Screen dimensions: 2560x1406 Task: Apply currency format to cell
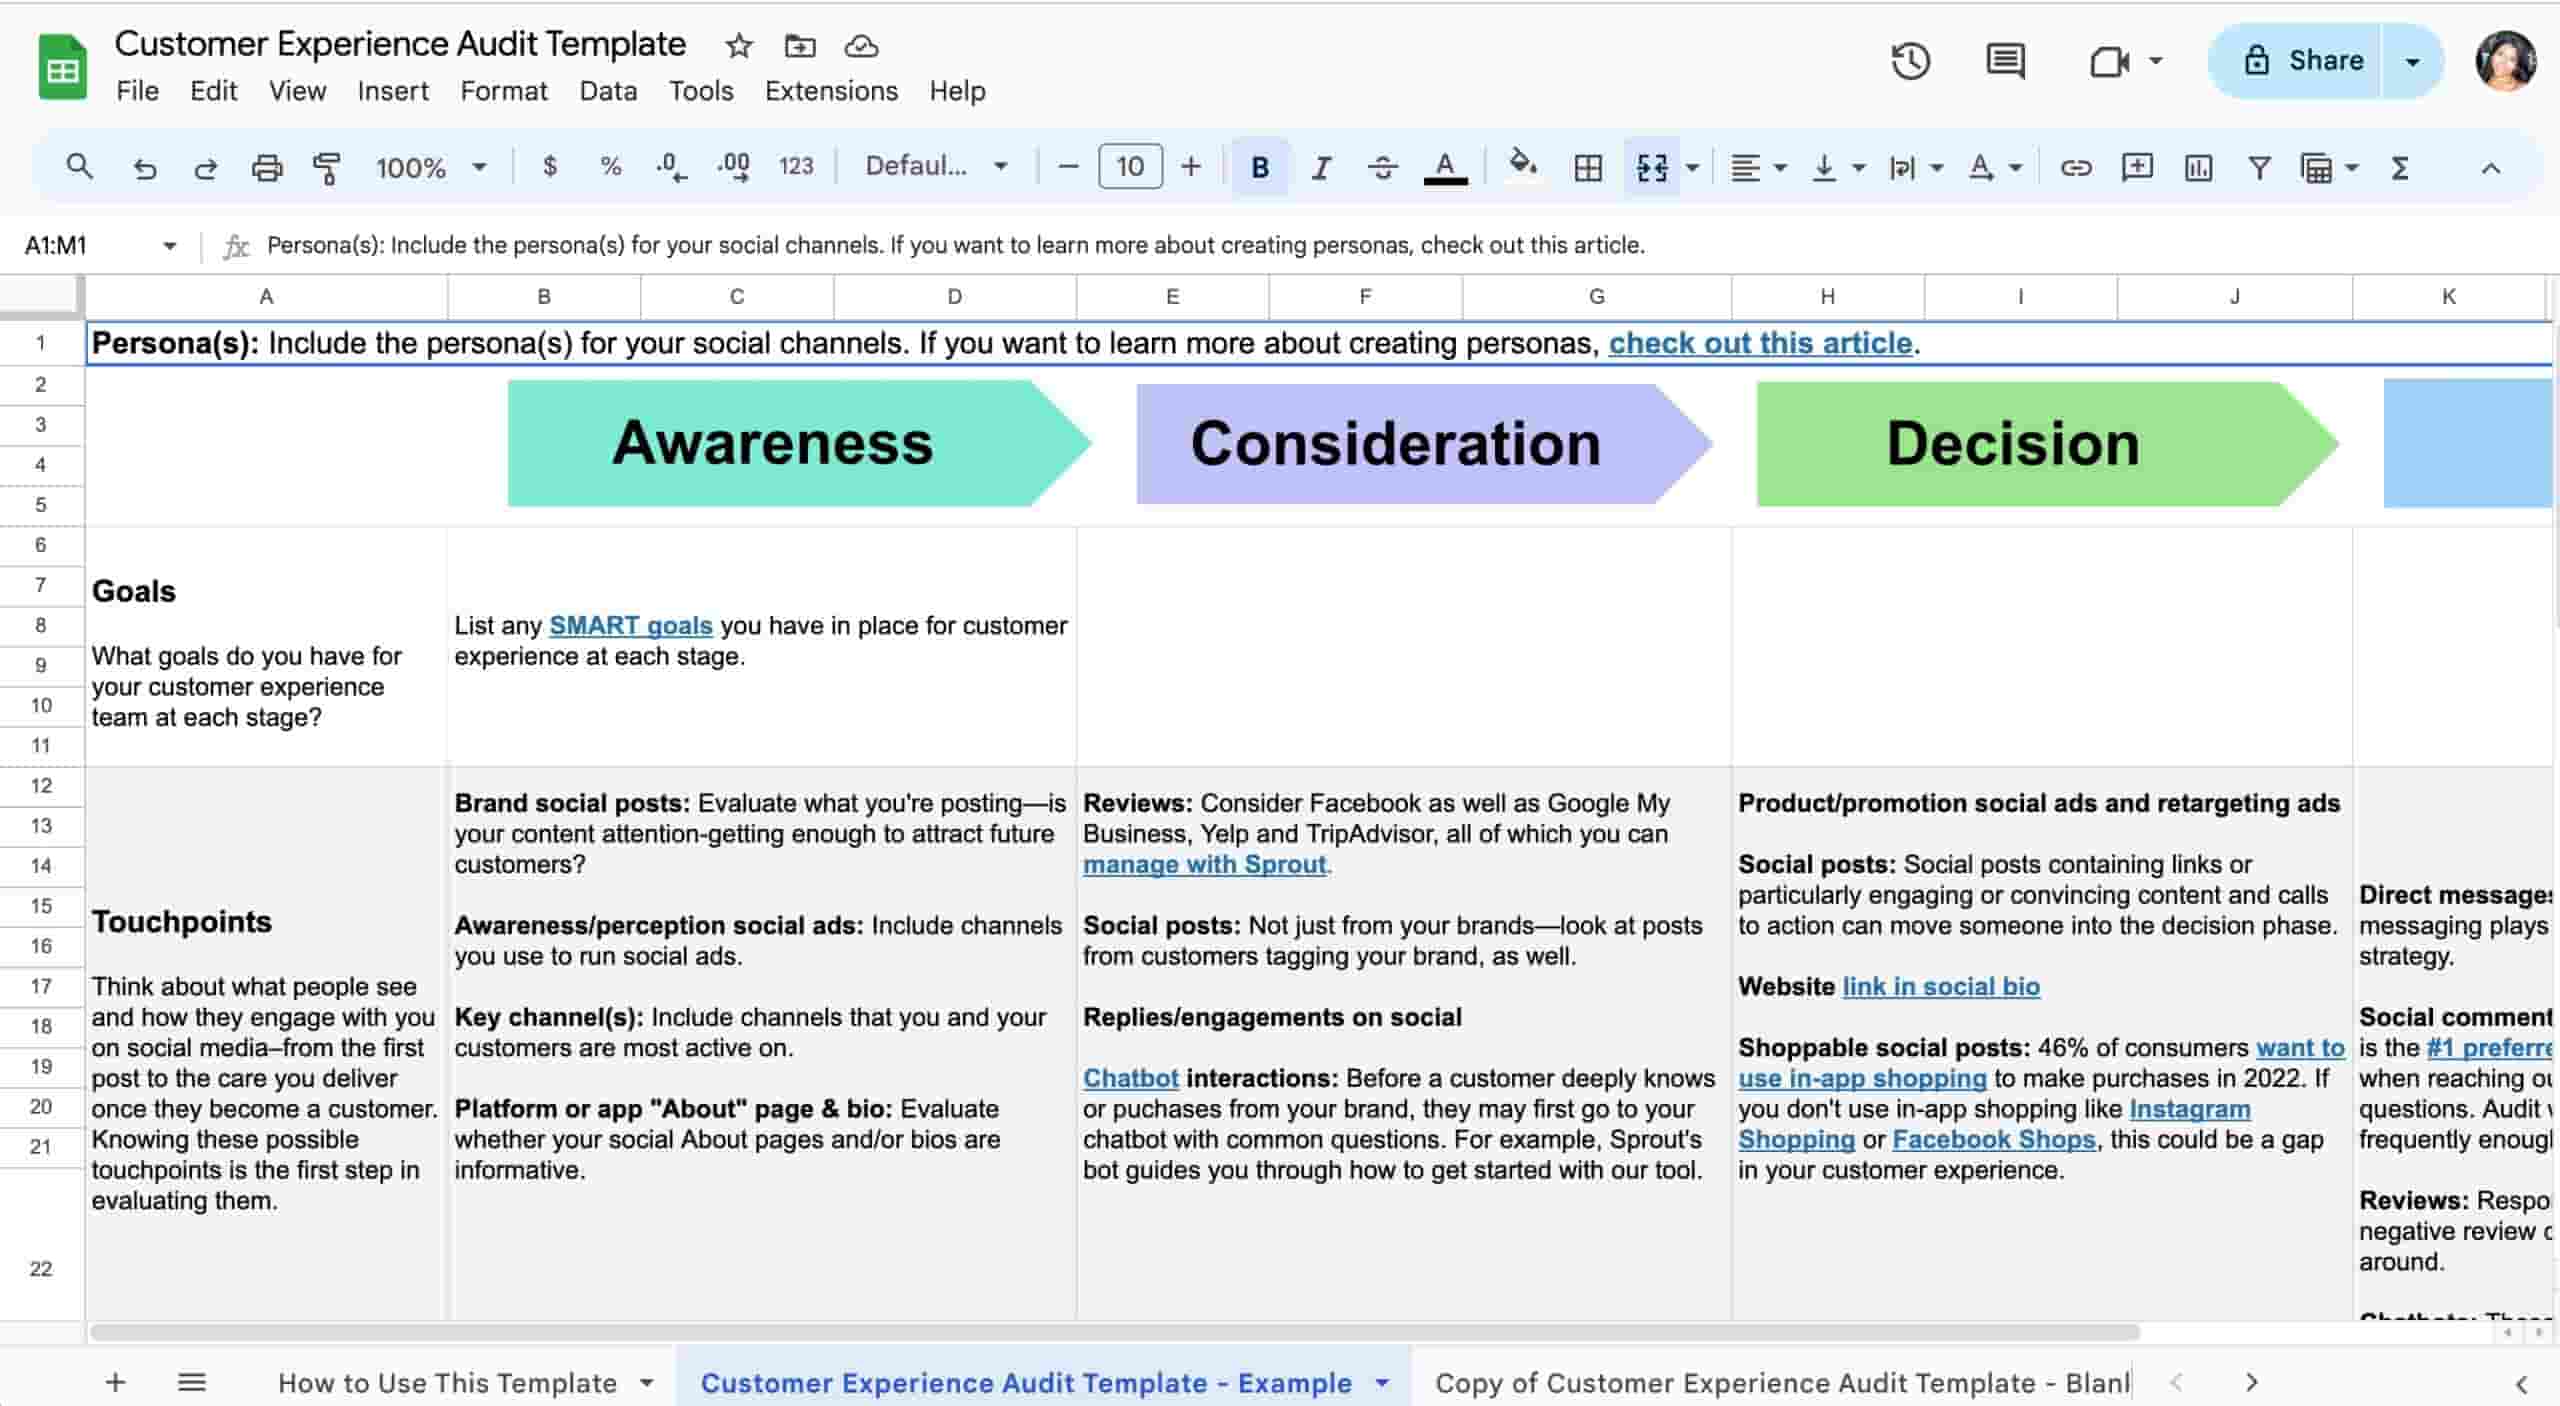(548, 167)
